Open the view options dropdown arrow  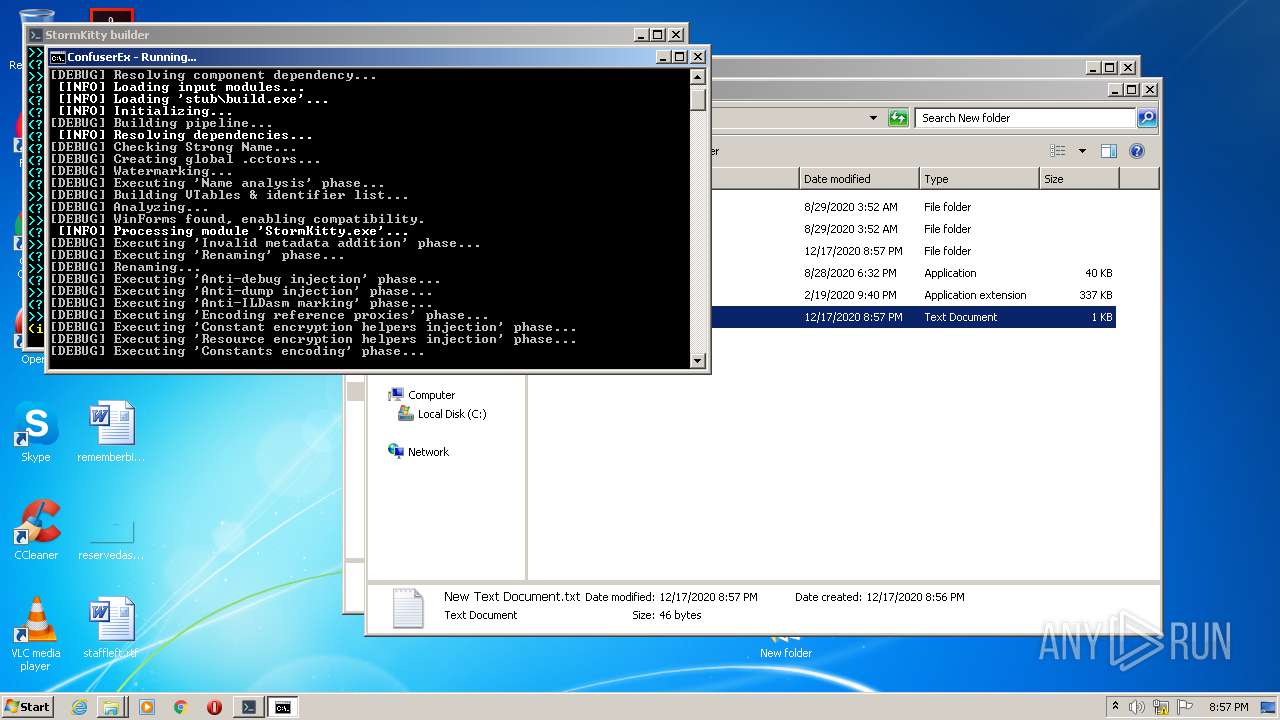coord(1082,151)
